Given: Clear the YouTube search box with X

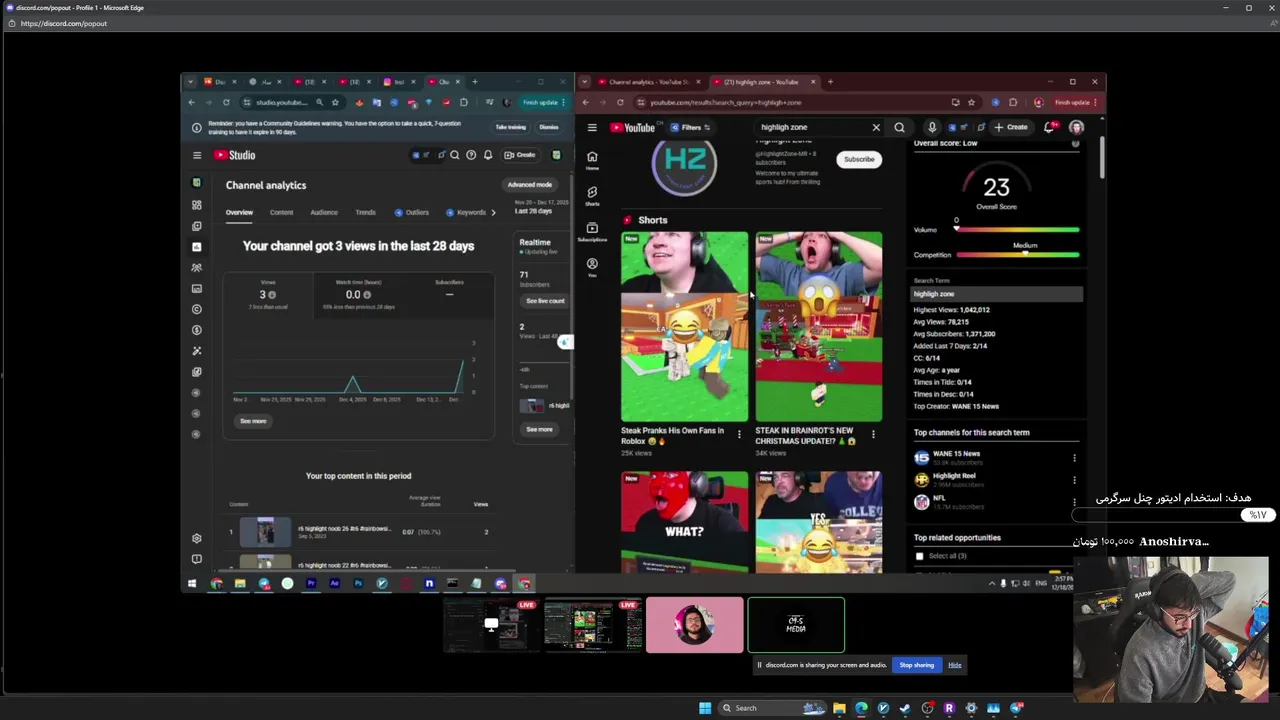Looking at the screenshot, I should 876,127.
